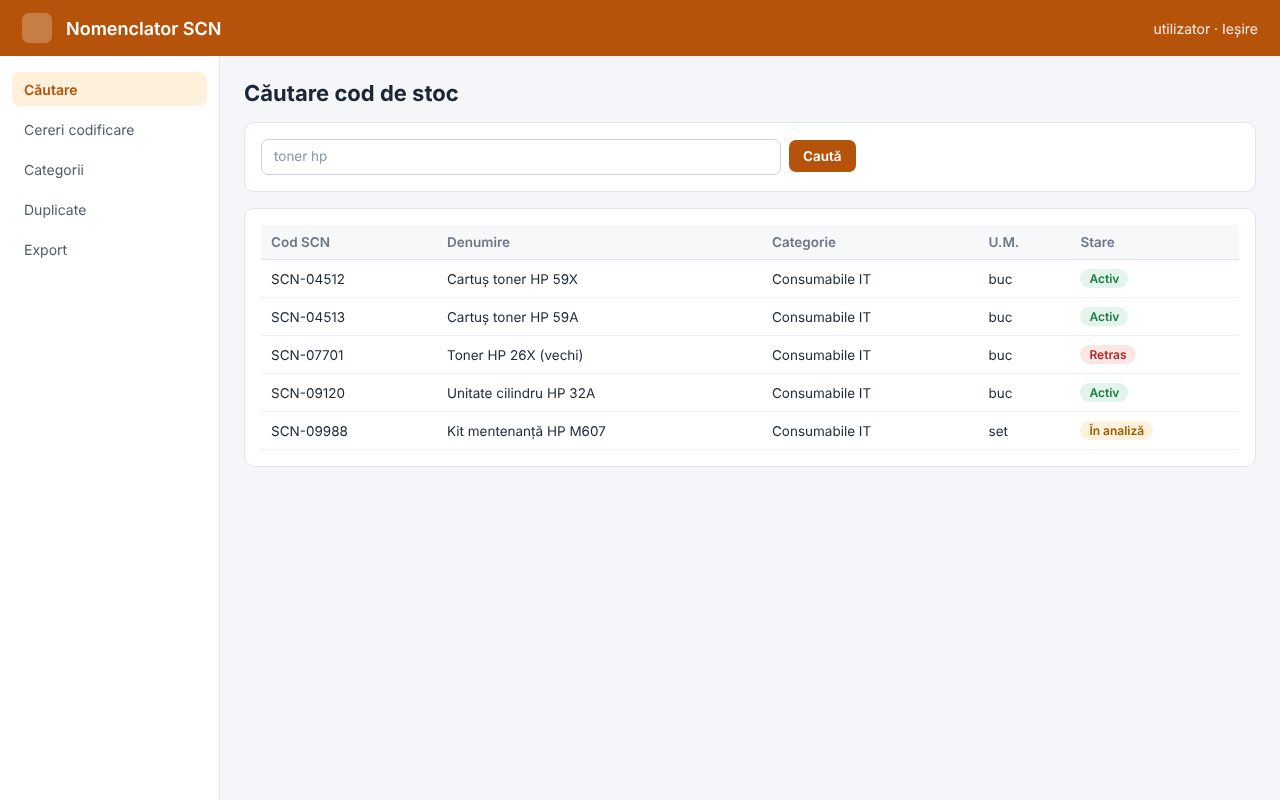1280x800 pixels.
Task: Select code SCN-07701
Action: click(x=307, y=355)
